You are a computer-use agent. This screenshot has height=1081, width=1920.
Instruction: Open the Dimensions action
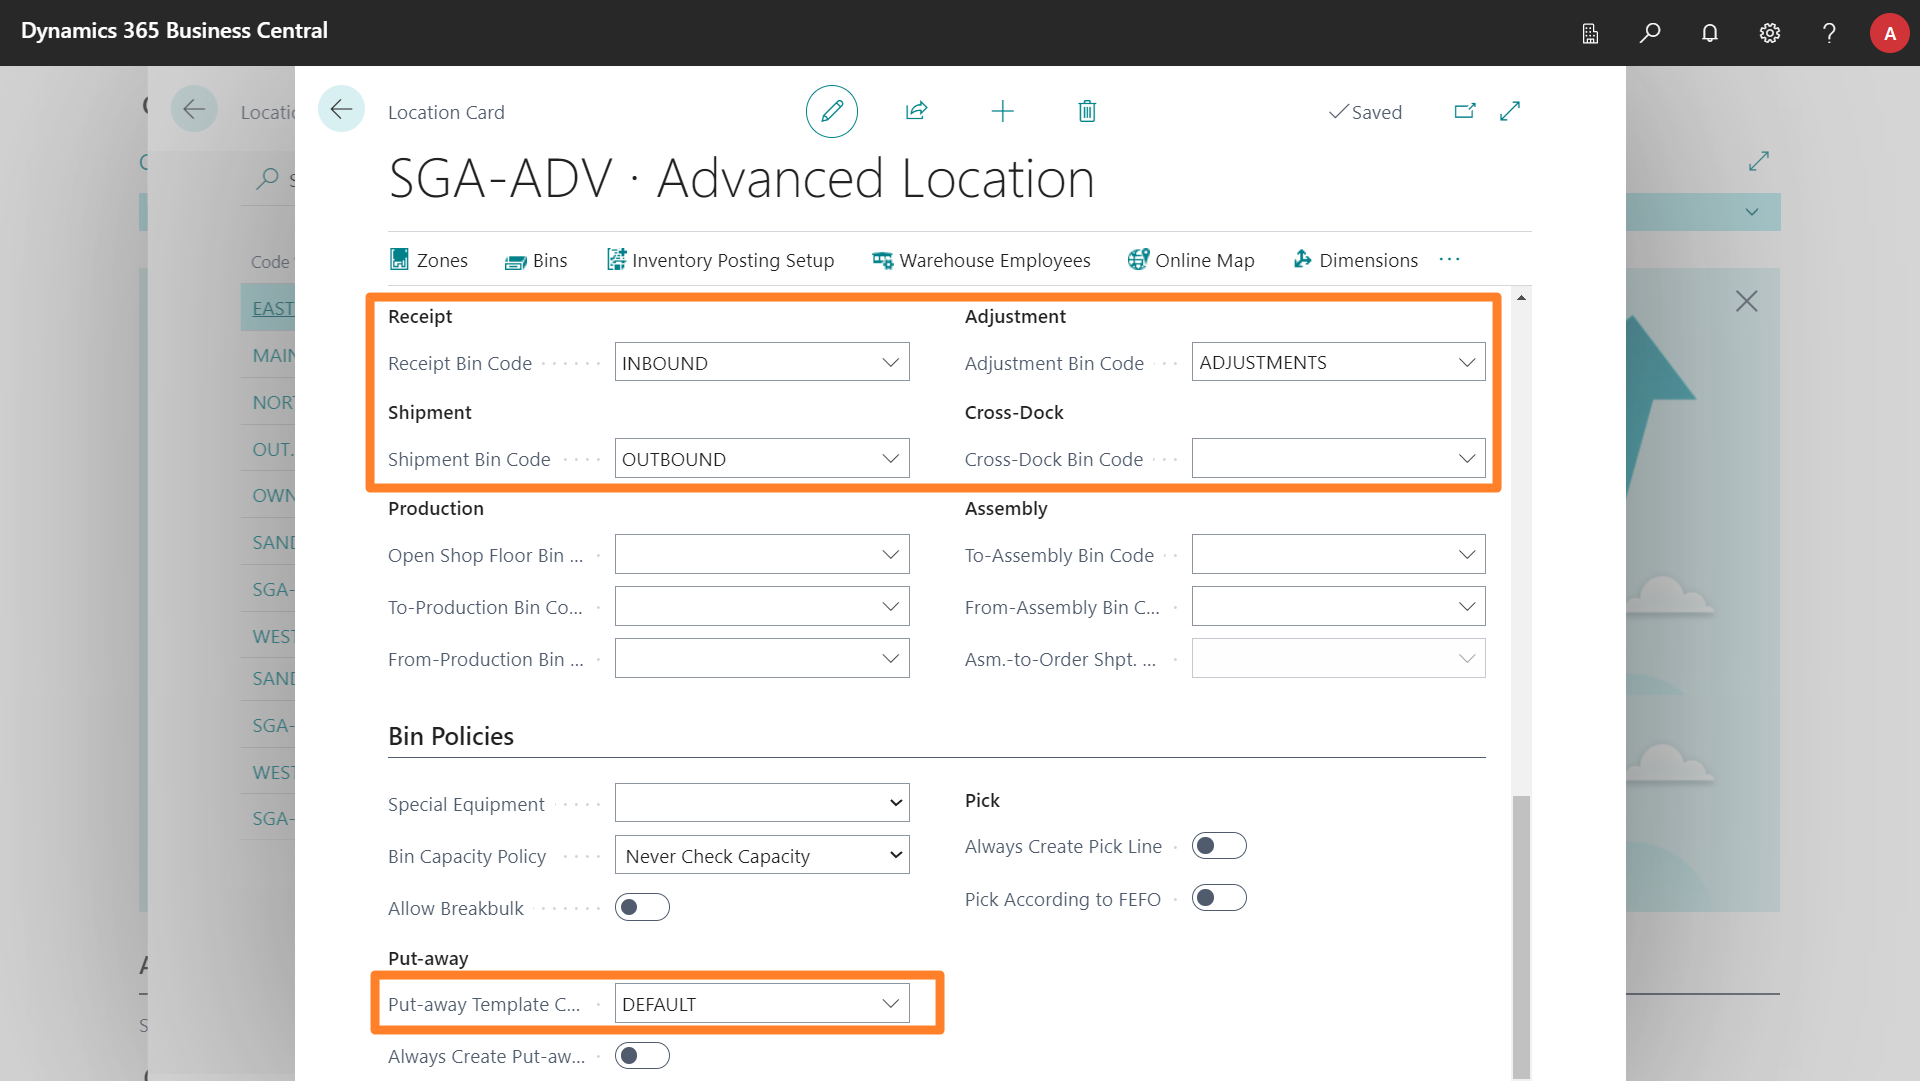tap(1355, 260)
